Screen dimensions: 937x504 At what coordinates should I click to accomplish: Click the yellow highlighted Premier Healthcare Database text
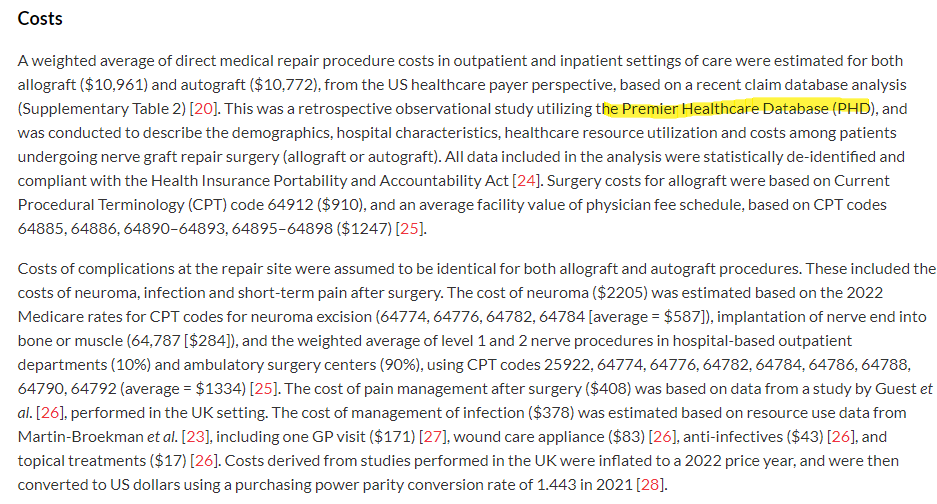click(x=725, y=109)
